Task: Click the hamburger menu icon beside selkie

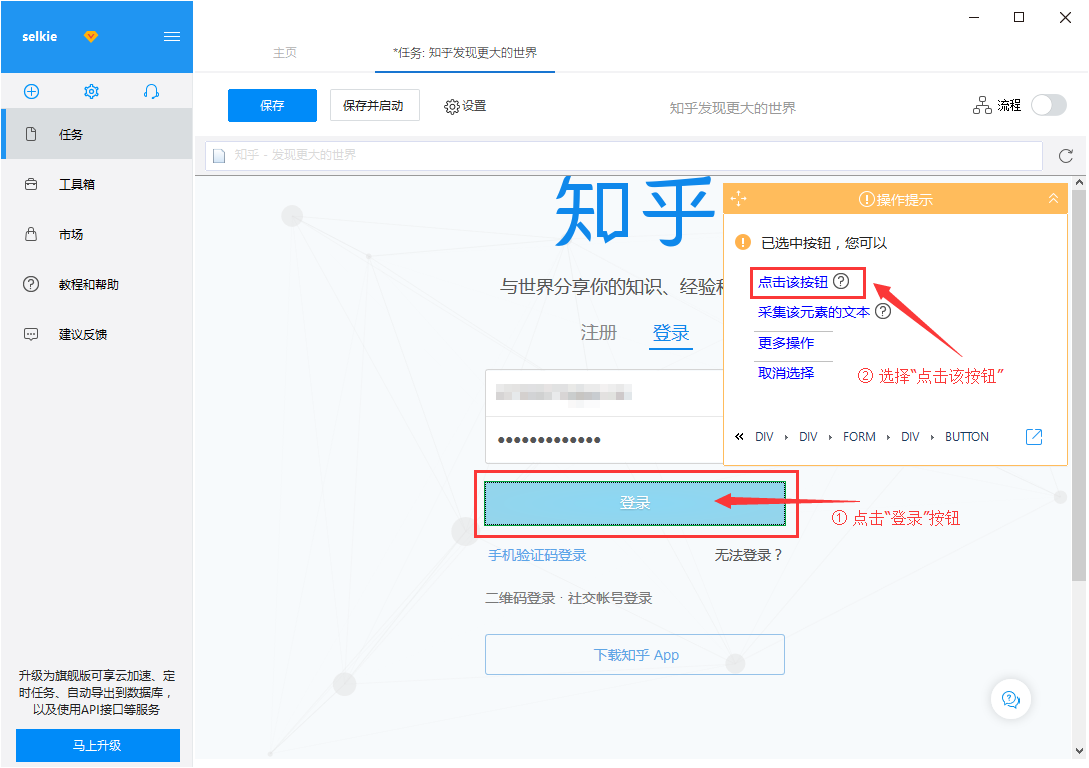Action: point(172,37)
